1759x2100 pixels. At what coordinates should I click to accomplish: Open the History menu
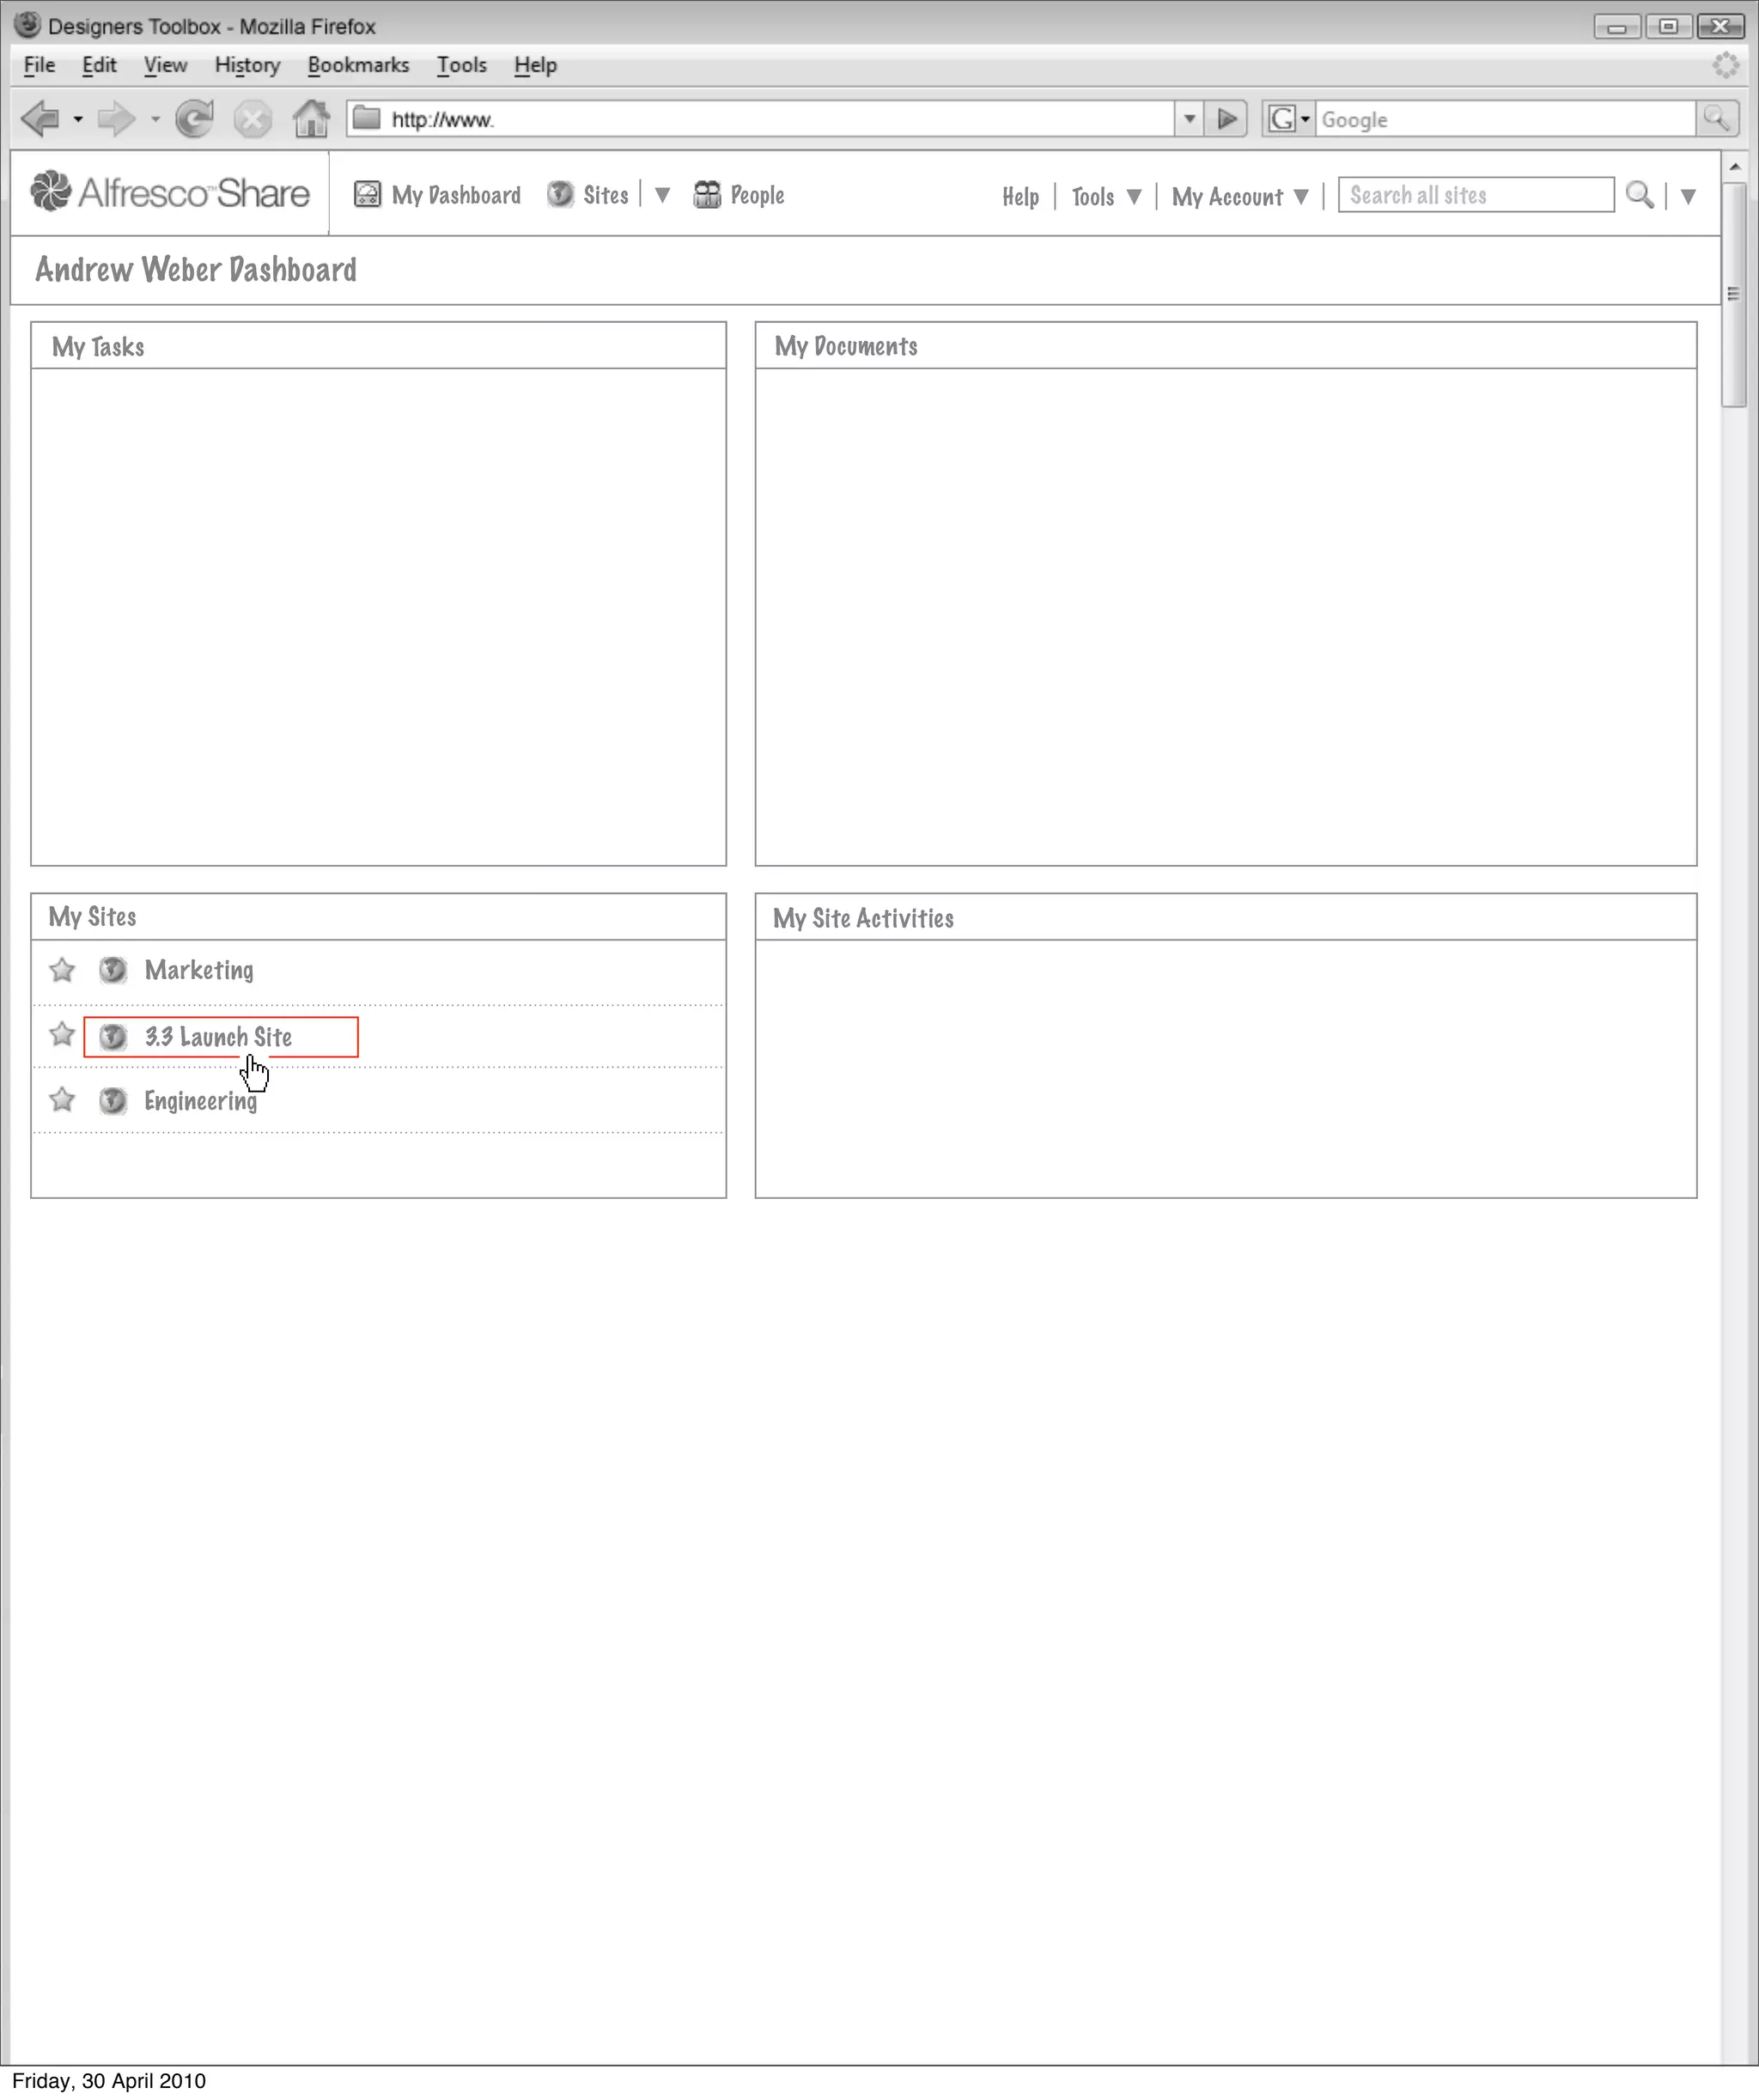pos(247,65)
